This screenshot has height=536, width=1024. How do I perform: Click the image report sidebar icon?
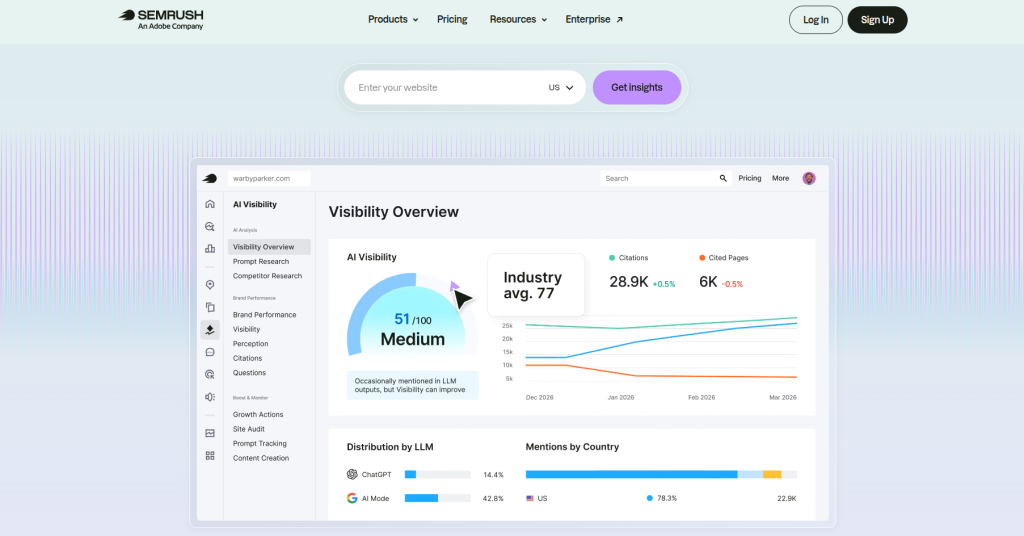[210, 434]
